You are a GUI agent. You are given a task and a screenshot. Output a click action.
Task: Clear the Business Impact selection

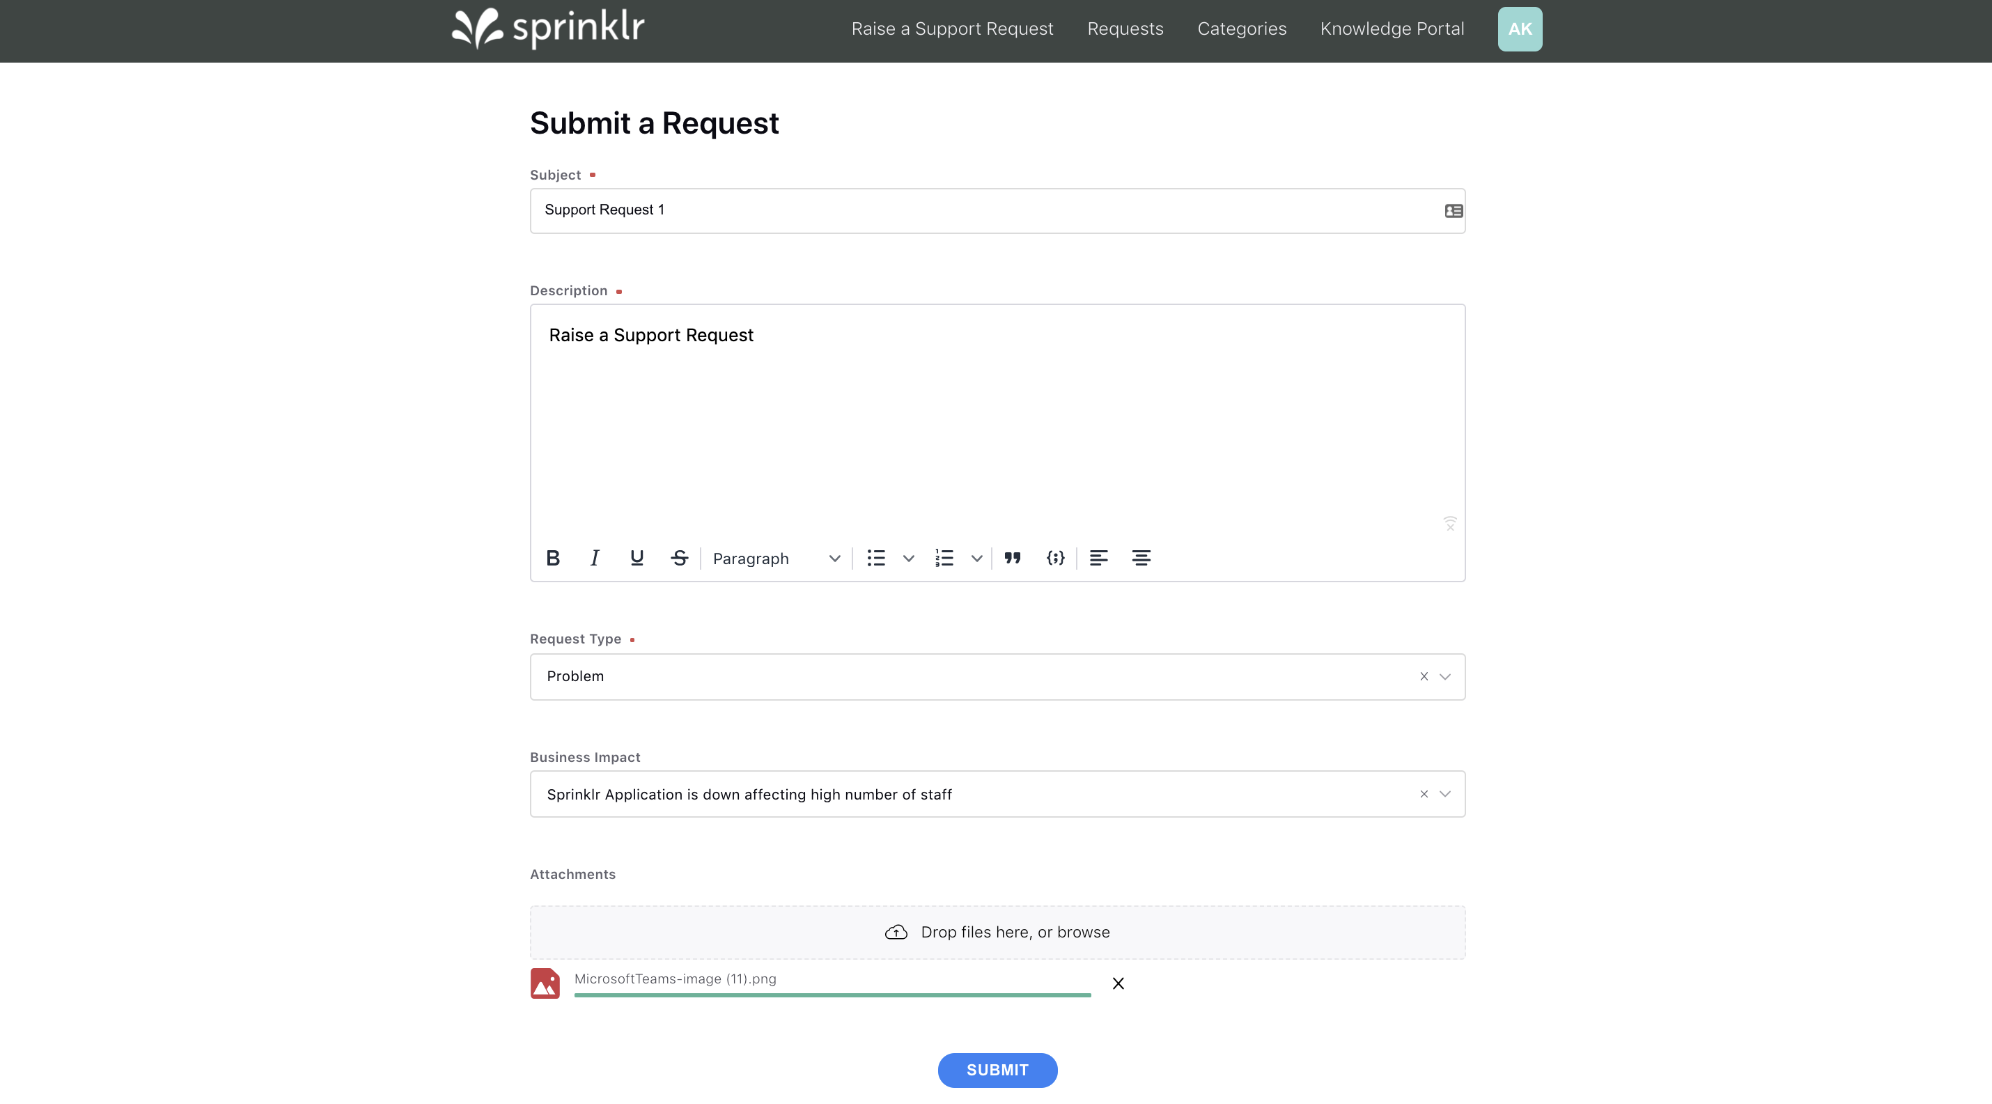point(1424,794)
